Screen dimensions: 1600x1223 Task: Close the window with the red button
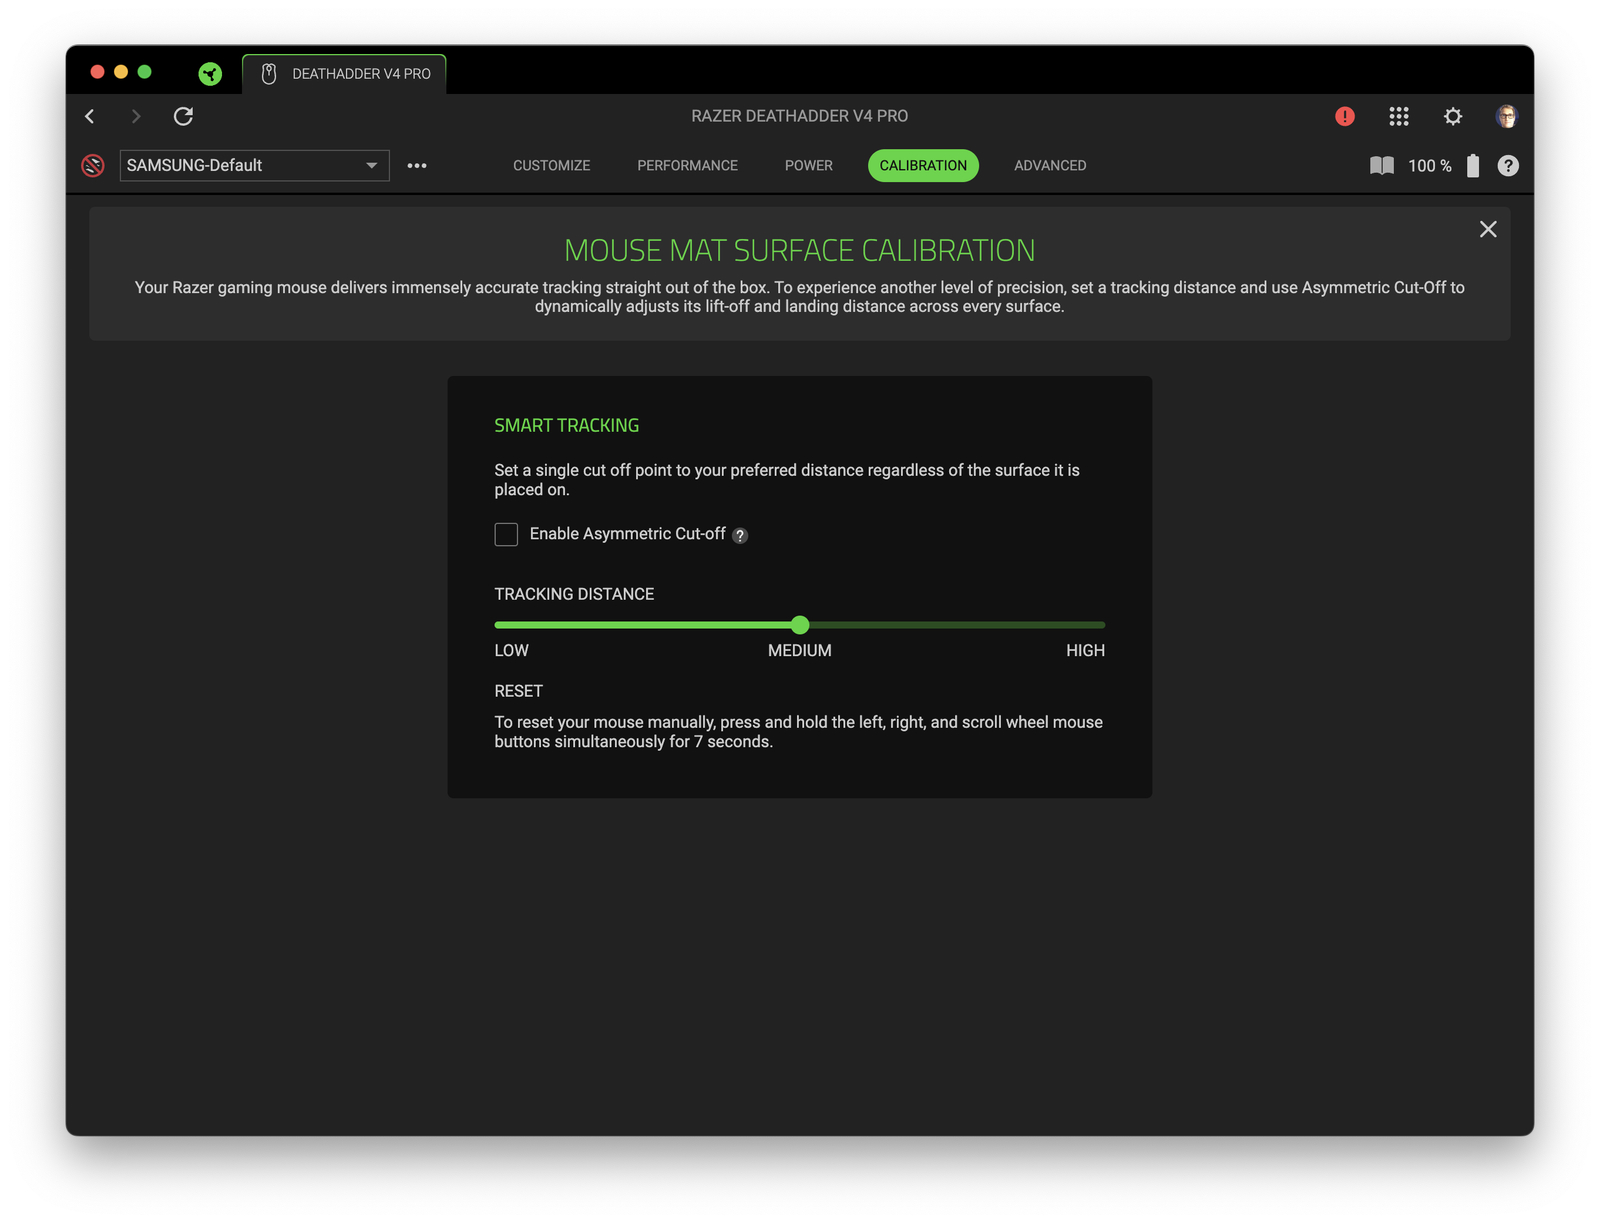pos(97,72)
